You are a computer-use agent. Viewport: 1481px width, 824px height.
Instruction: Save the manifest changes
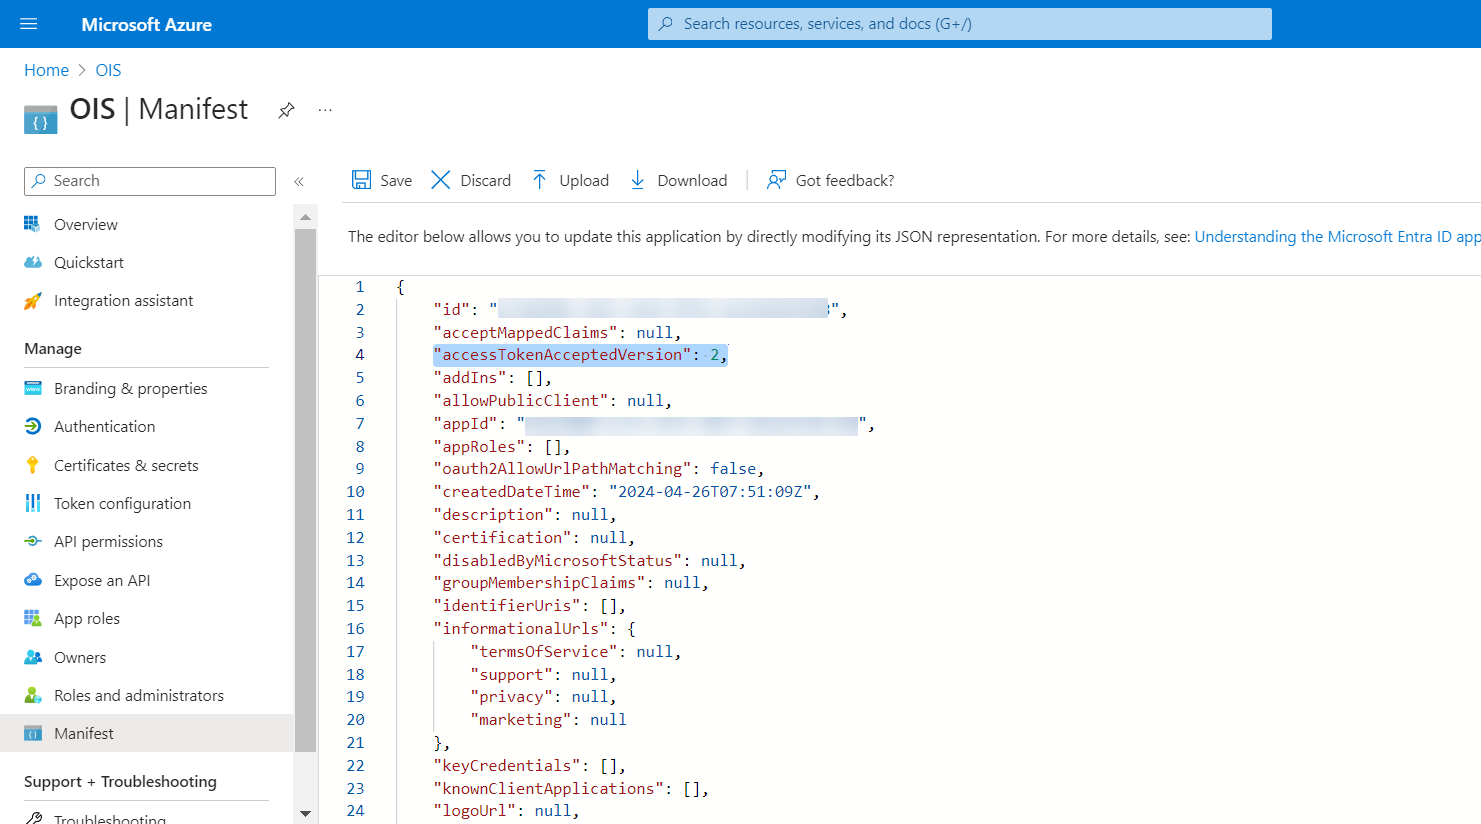(382, 180)
